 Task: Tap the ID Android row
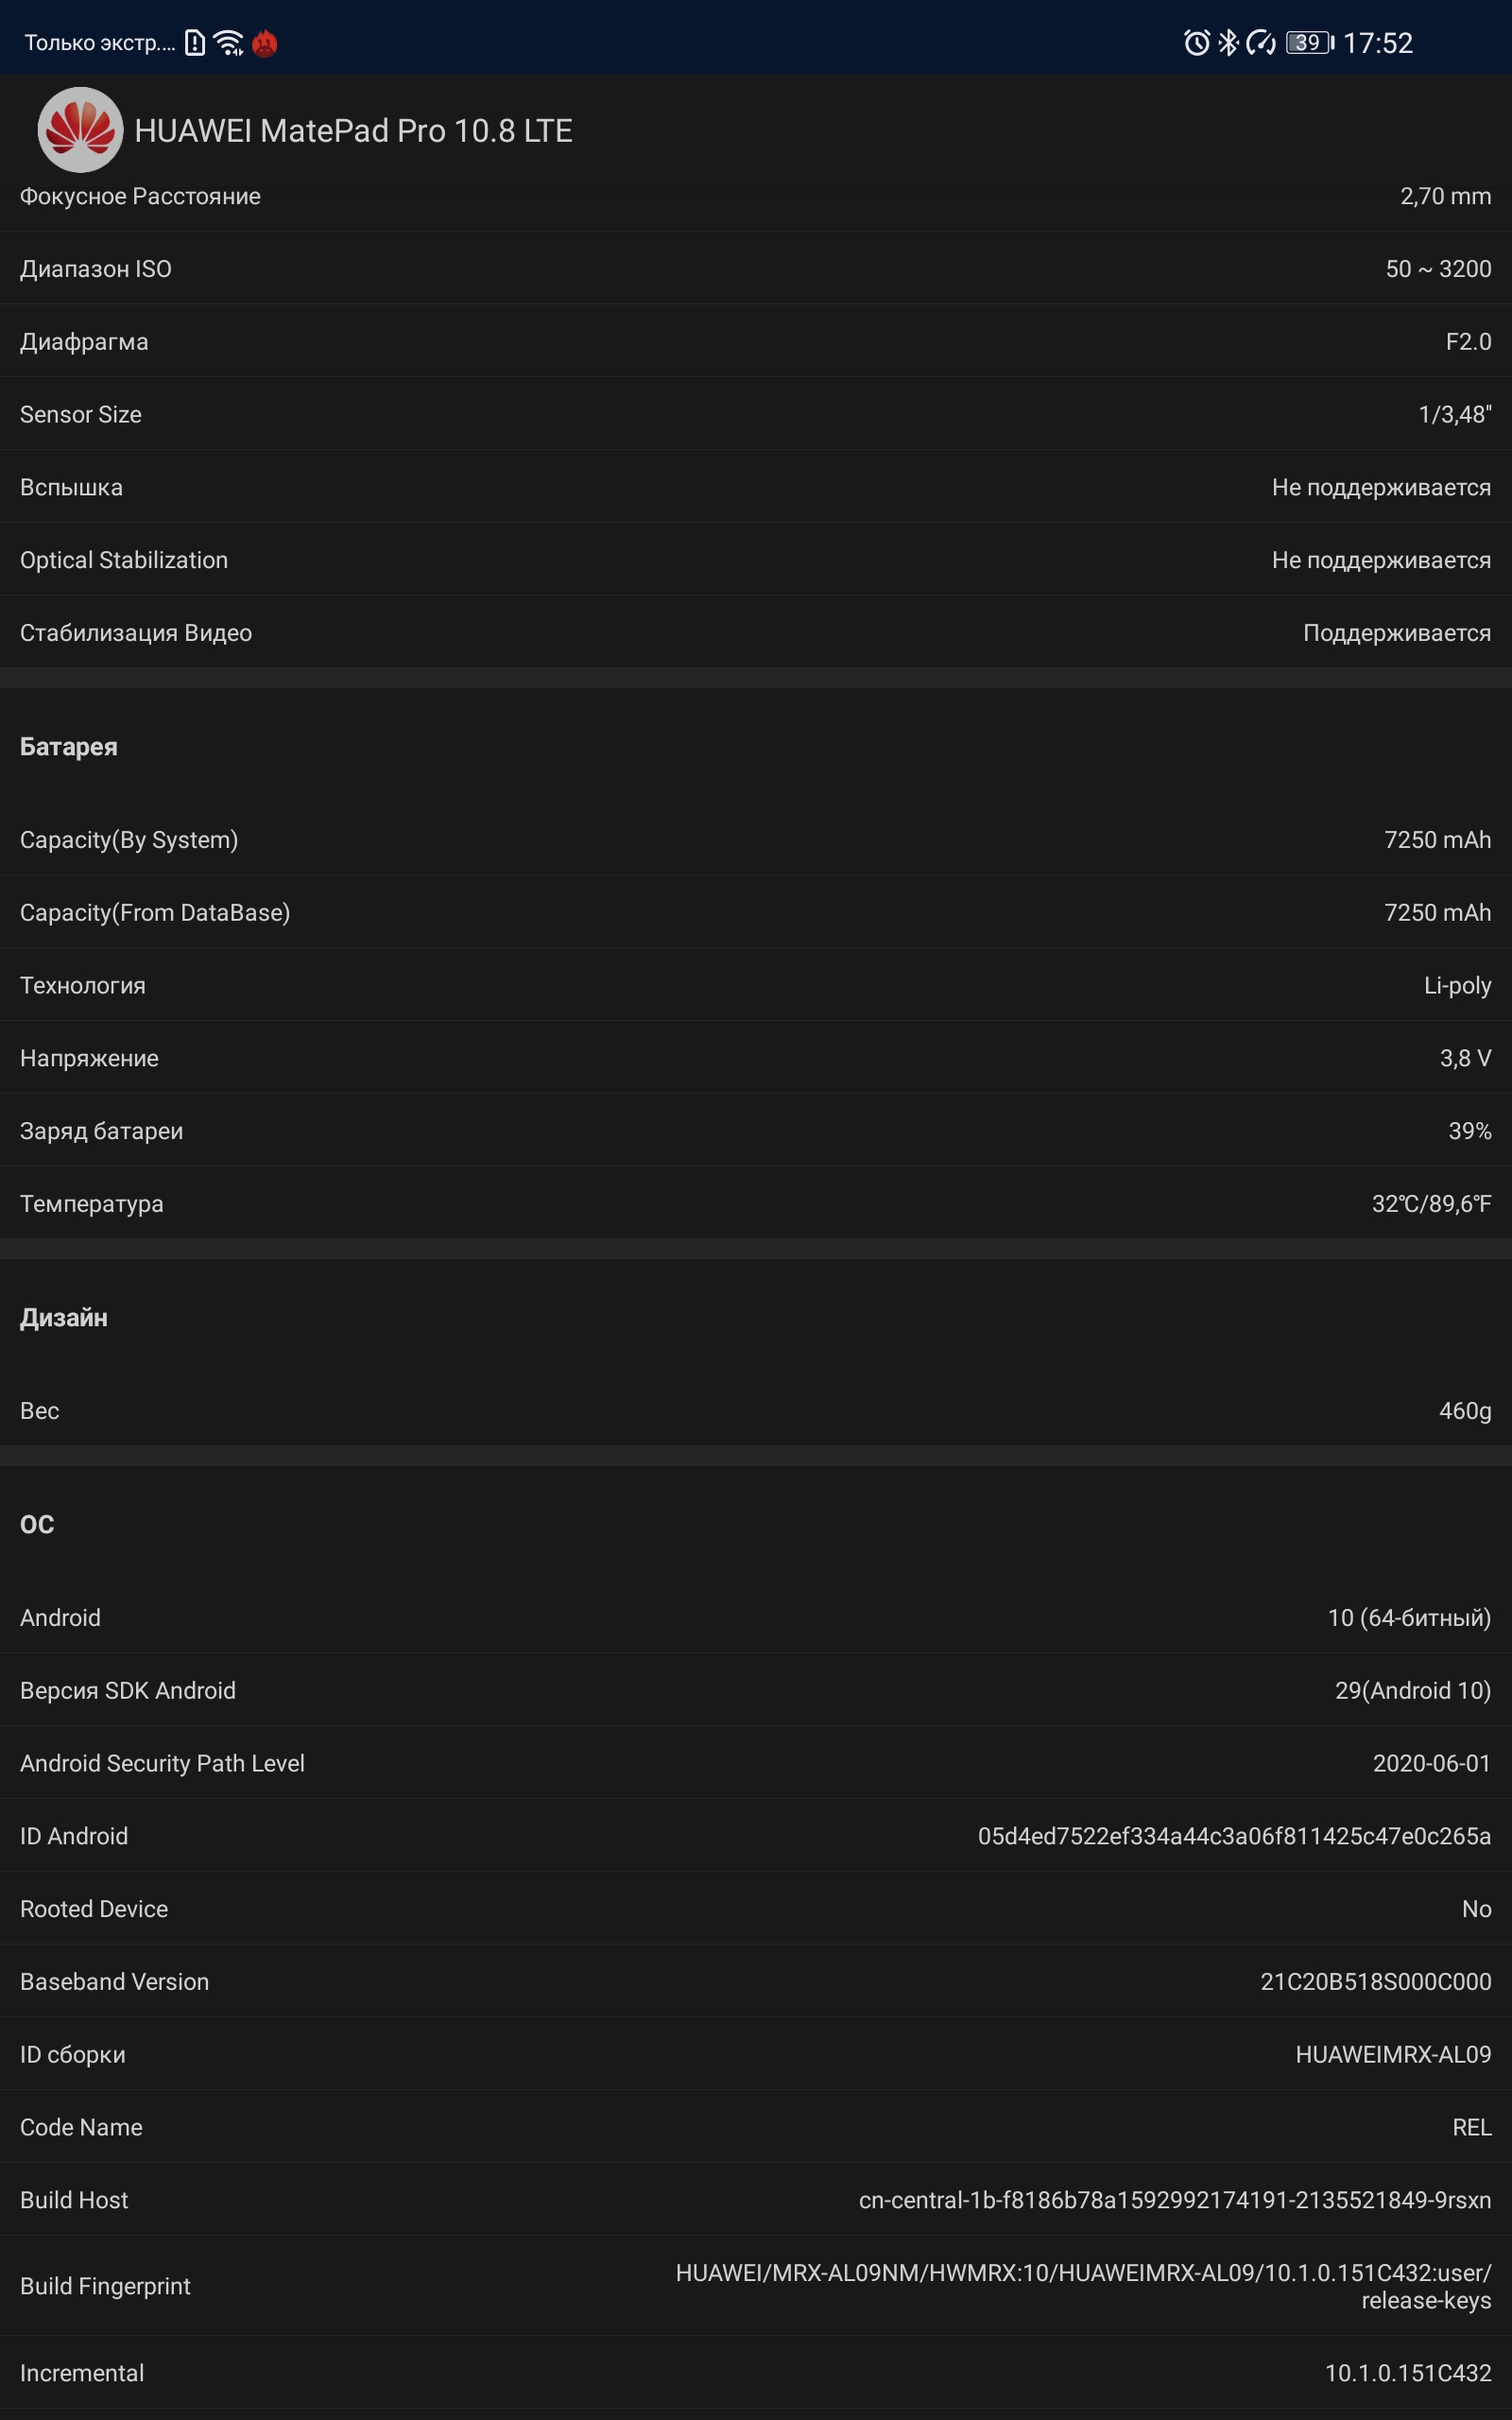pos(756,1836)
